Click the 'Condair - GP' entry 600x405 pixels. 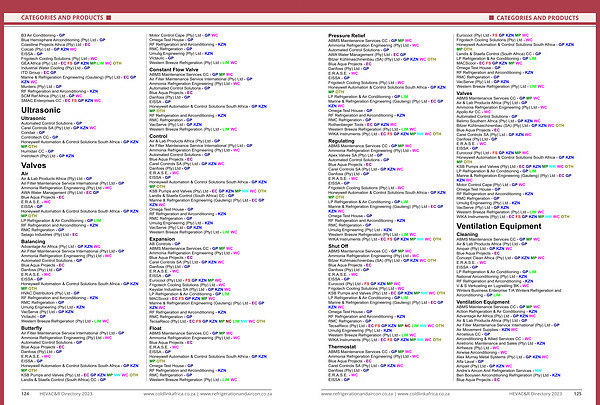[33, 132]
